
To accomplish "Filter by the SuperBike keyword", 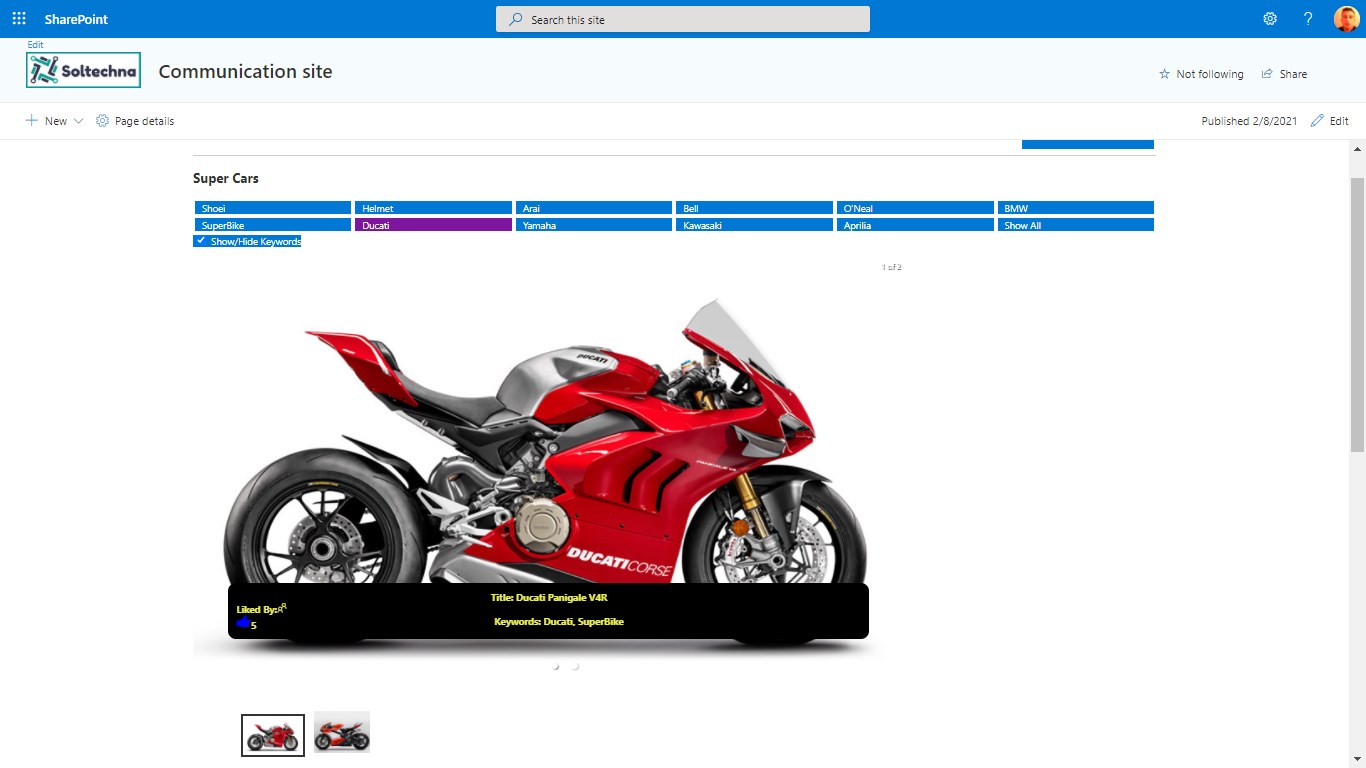I will [273, 225].
